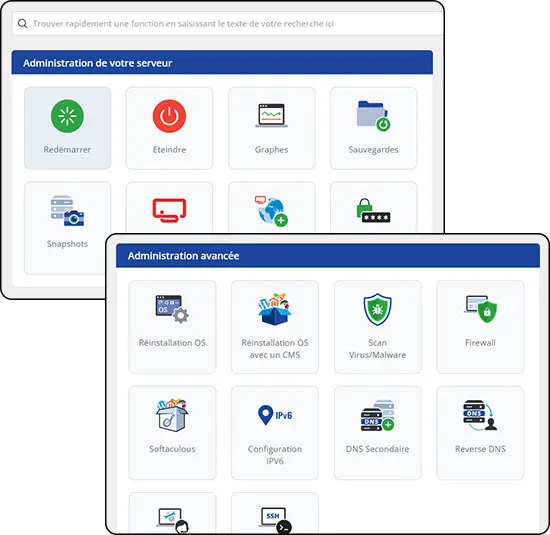The height and width of the screenshot is (535, 550).
Task: Open the Firewall shield lock icon
Action: click(x=480, y=309)
